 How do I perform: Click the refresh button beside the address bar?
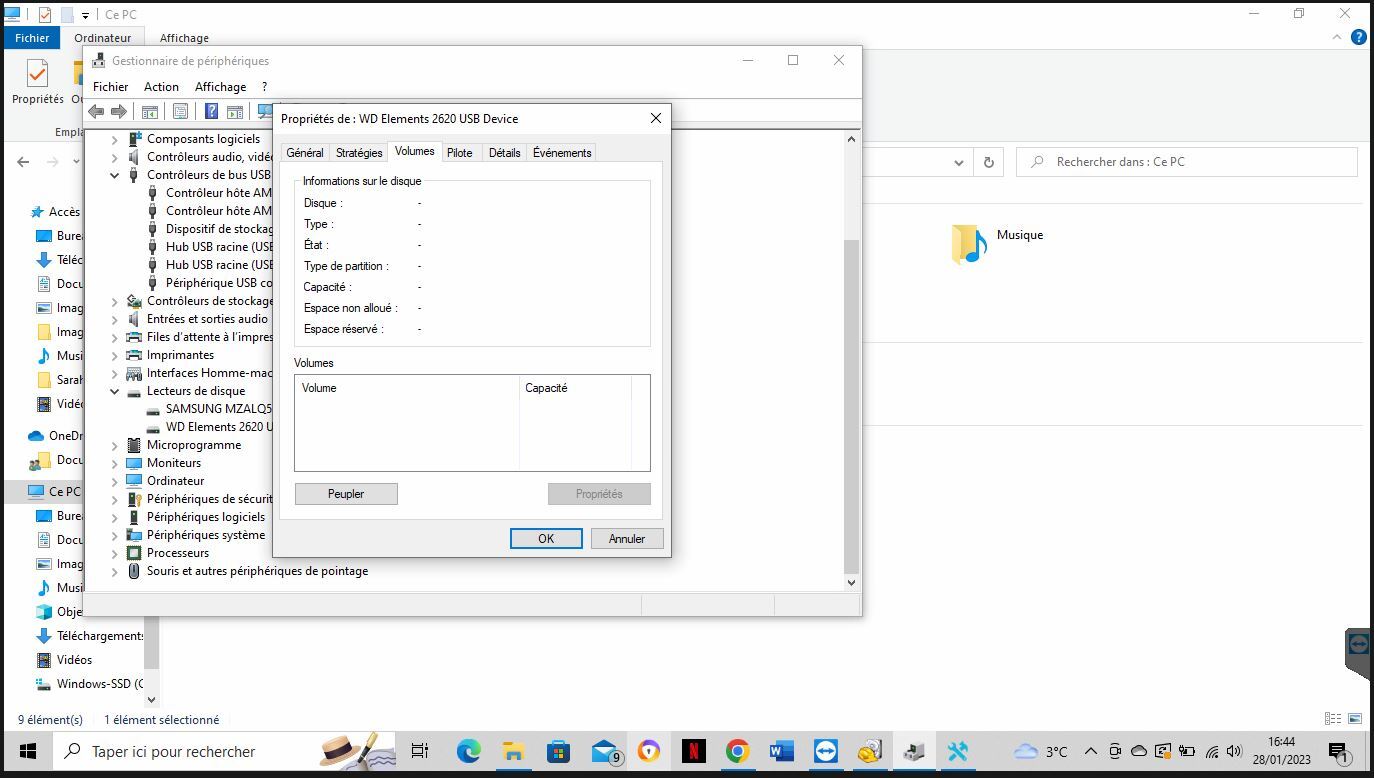pos(989,162)
